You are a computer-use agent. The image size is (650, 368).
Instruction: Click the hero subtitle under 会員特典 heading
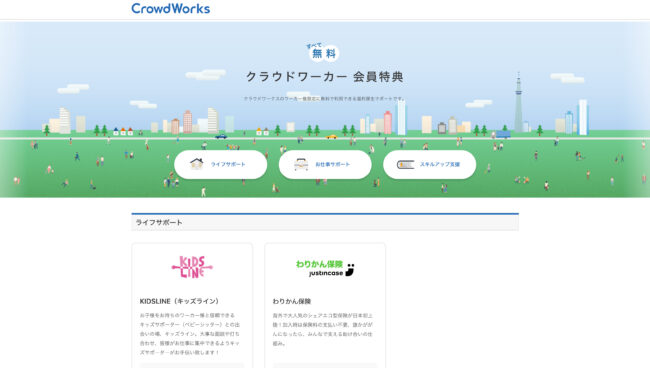[324, 99]
